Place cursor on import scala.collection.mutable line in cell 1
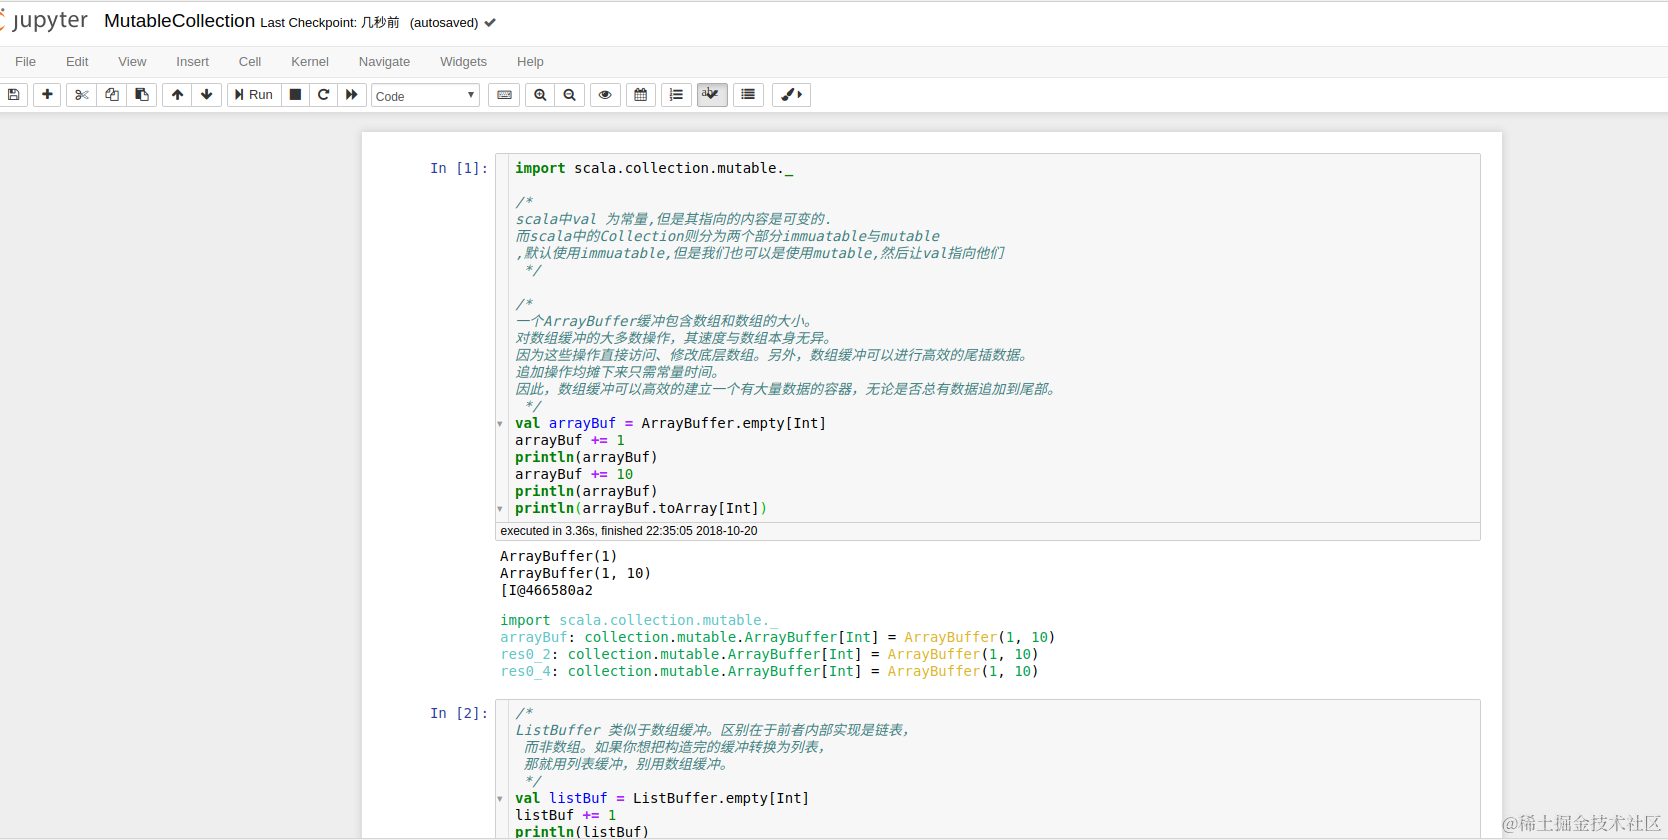 click(x=654, y=168)
